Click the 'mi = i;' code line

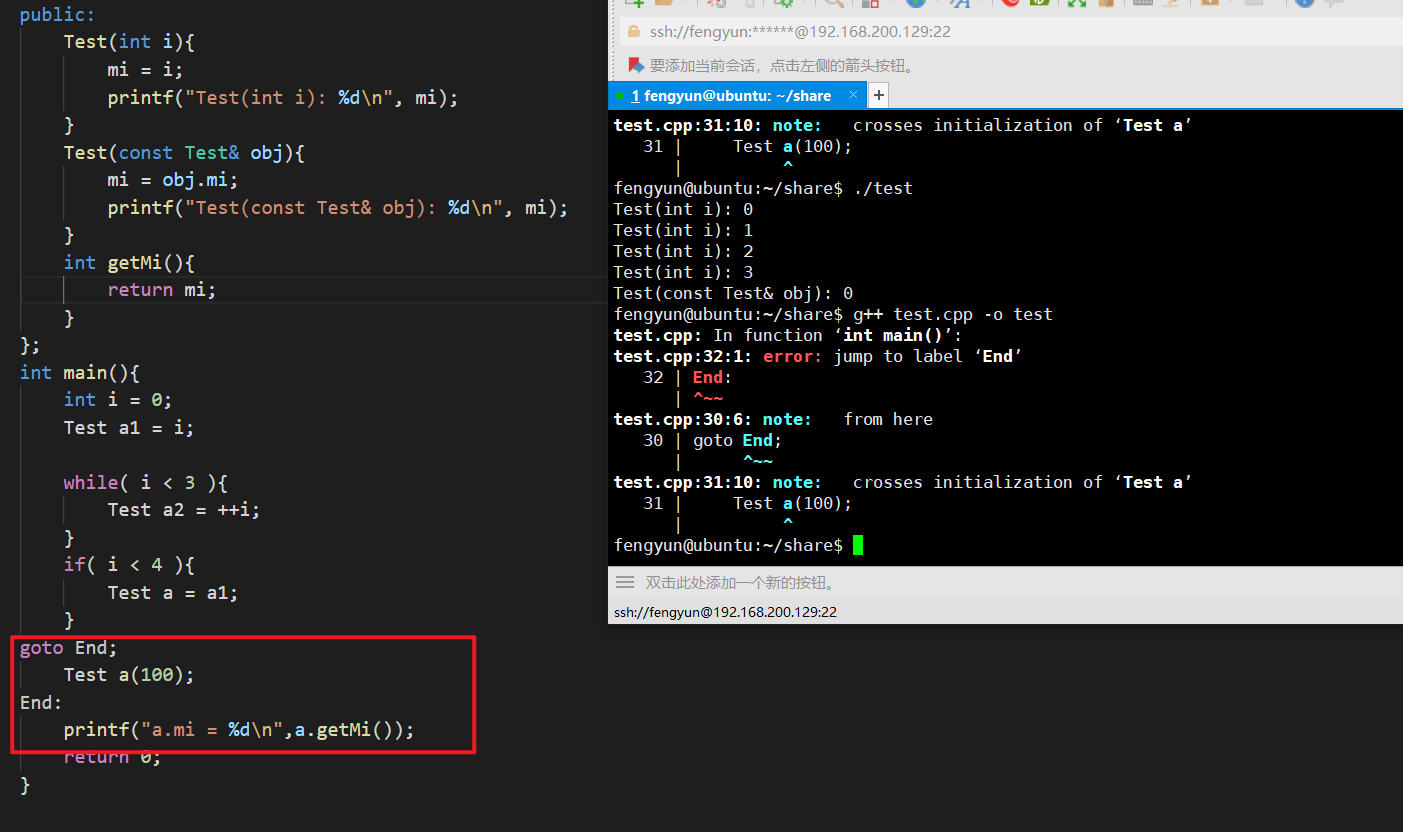point(146,70)
